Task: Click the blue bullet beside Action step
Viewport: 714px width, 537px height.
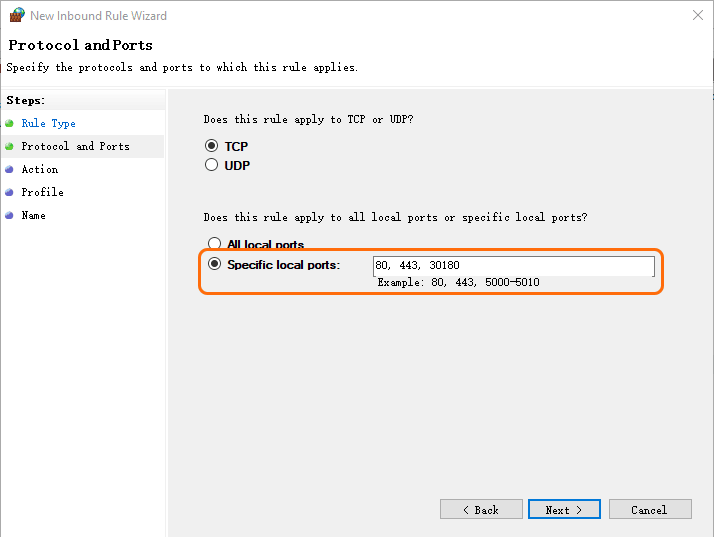Action: (9, 169)
